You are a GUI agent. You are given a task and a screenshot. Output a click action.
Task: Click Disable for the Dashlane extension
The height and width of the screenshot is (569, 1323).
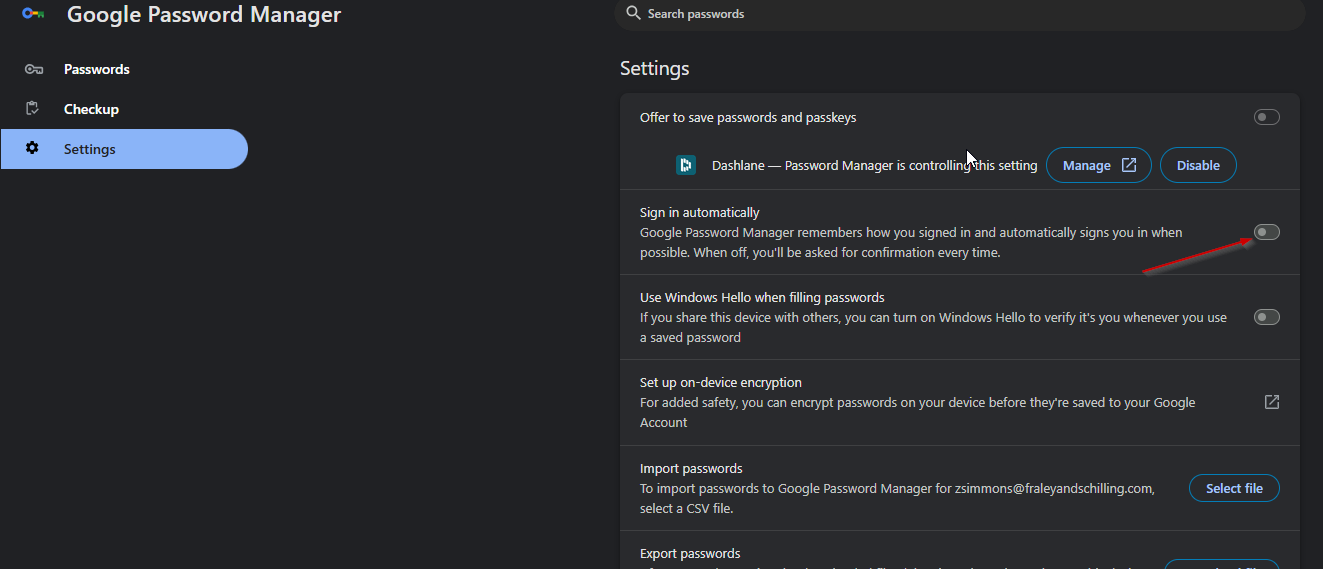[x=1198, y=165]
